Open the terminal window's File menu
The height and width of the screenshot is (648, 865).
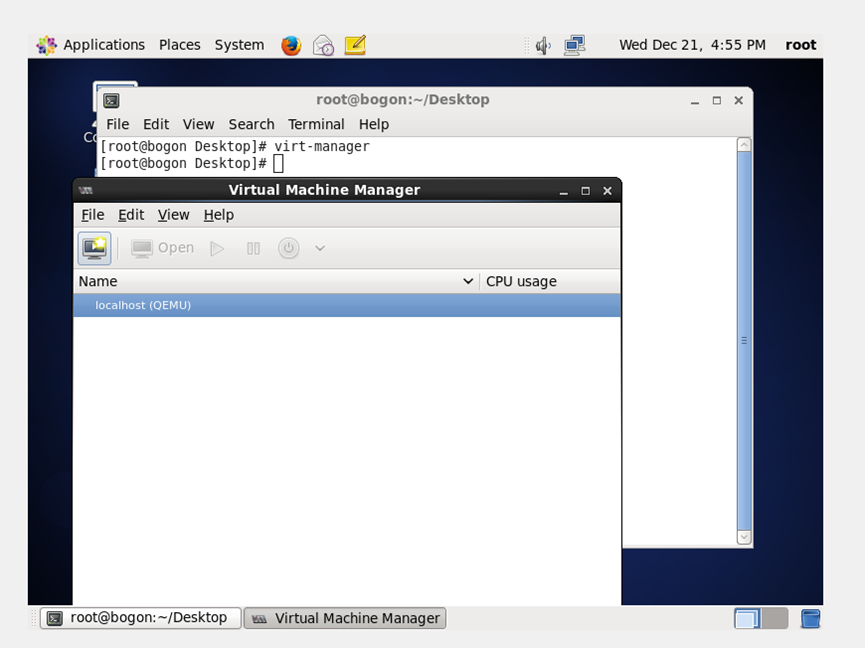click(118, 124)
